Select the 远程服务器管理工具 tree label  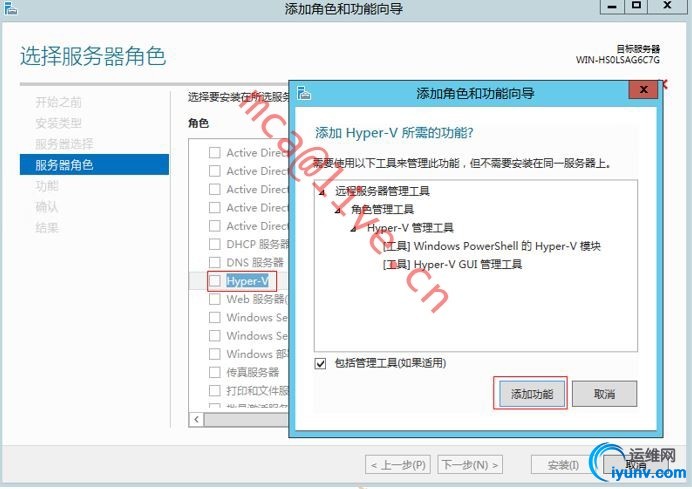pos(382,191)
